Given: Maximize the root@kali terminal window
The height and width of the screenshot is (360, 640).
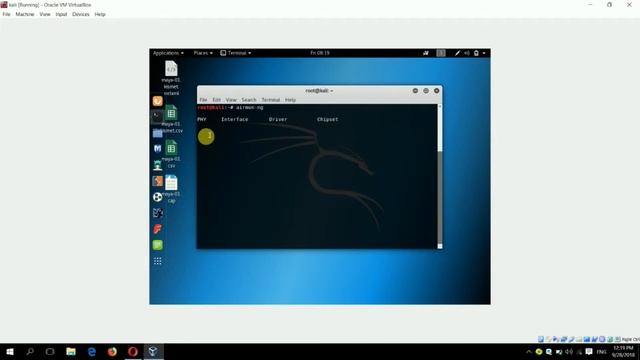Looking at the screenshot, I should 426,91.
